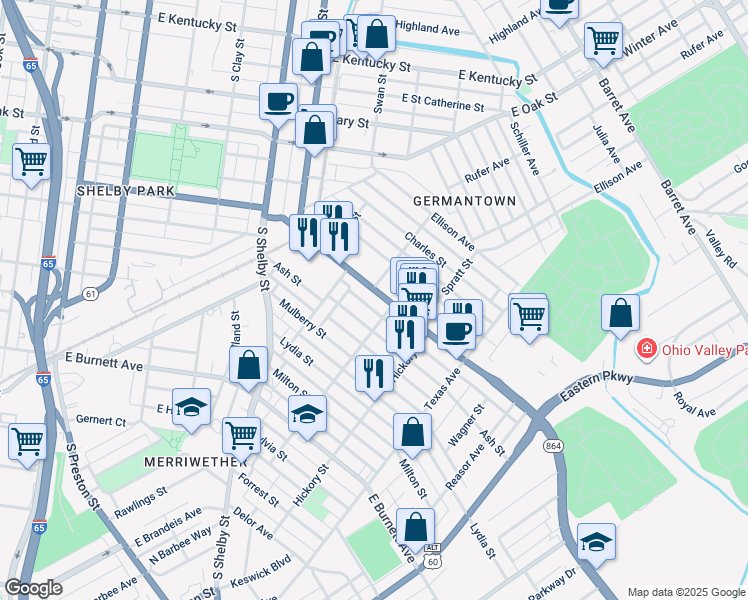Select the shopping bag marker near Ohio Valley
The width and height of the screenshot is (748, 600).
click(x=620, y=316)
